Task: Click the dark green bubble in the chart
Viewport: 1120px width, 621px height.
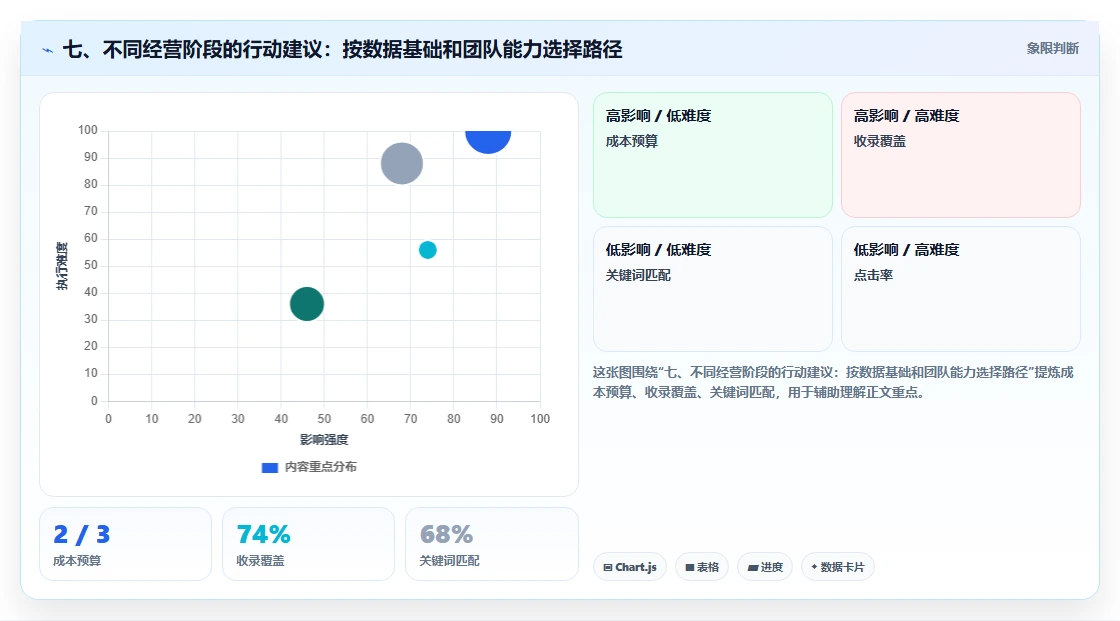Action: [x=307, y=304]
